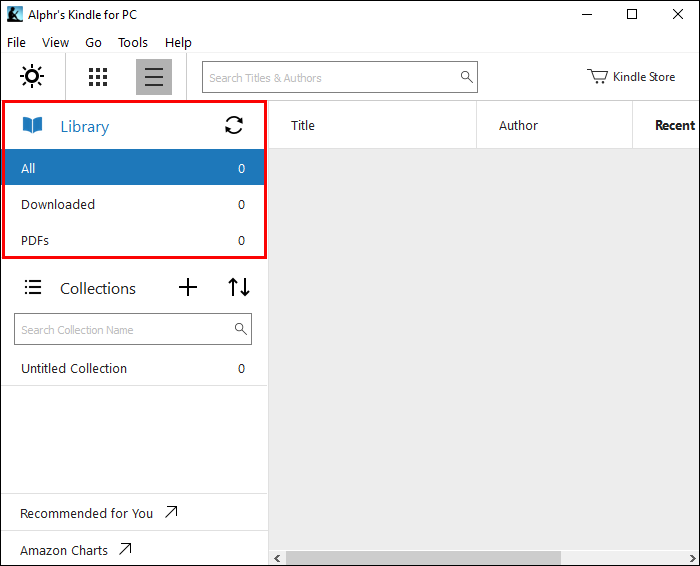Click the Library book icon
Viewport: 700px width, 566px height.
coord(33,126)
